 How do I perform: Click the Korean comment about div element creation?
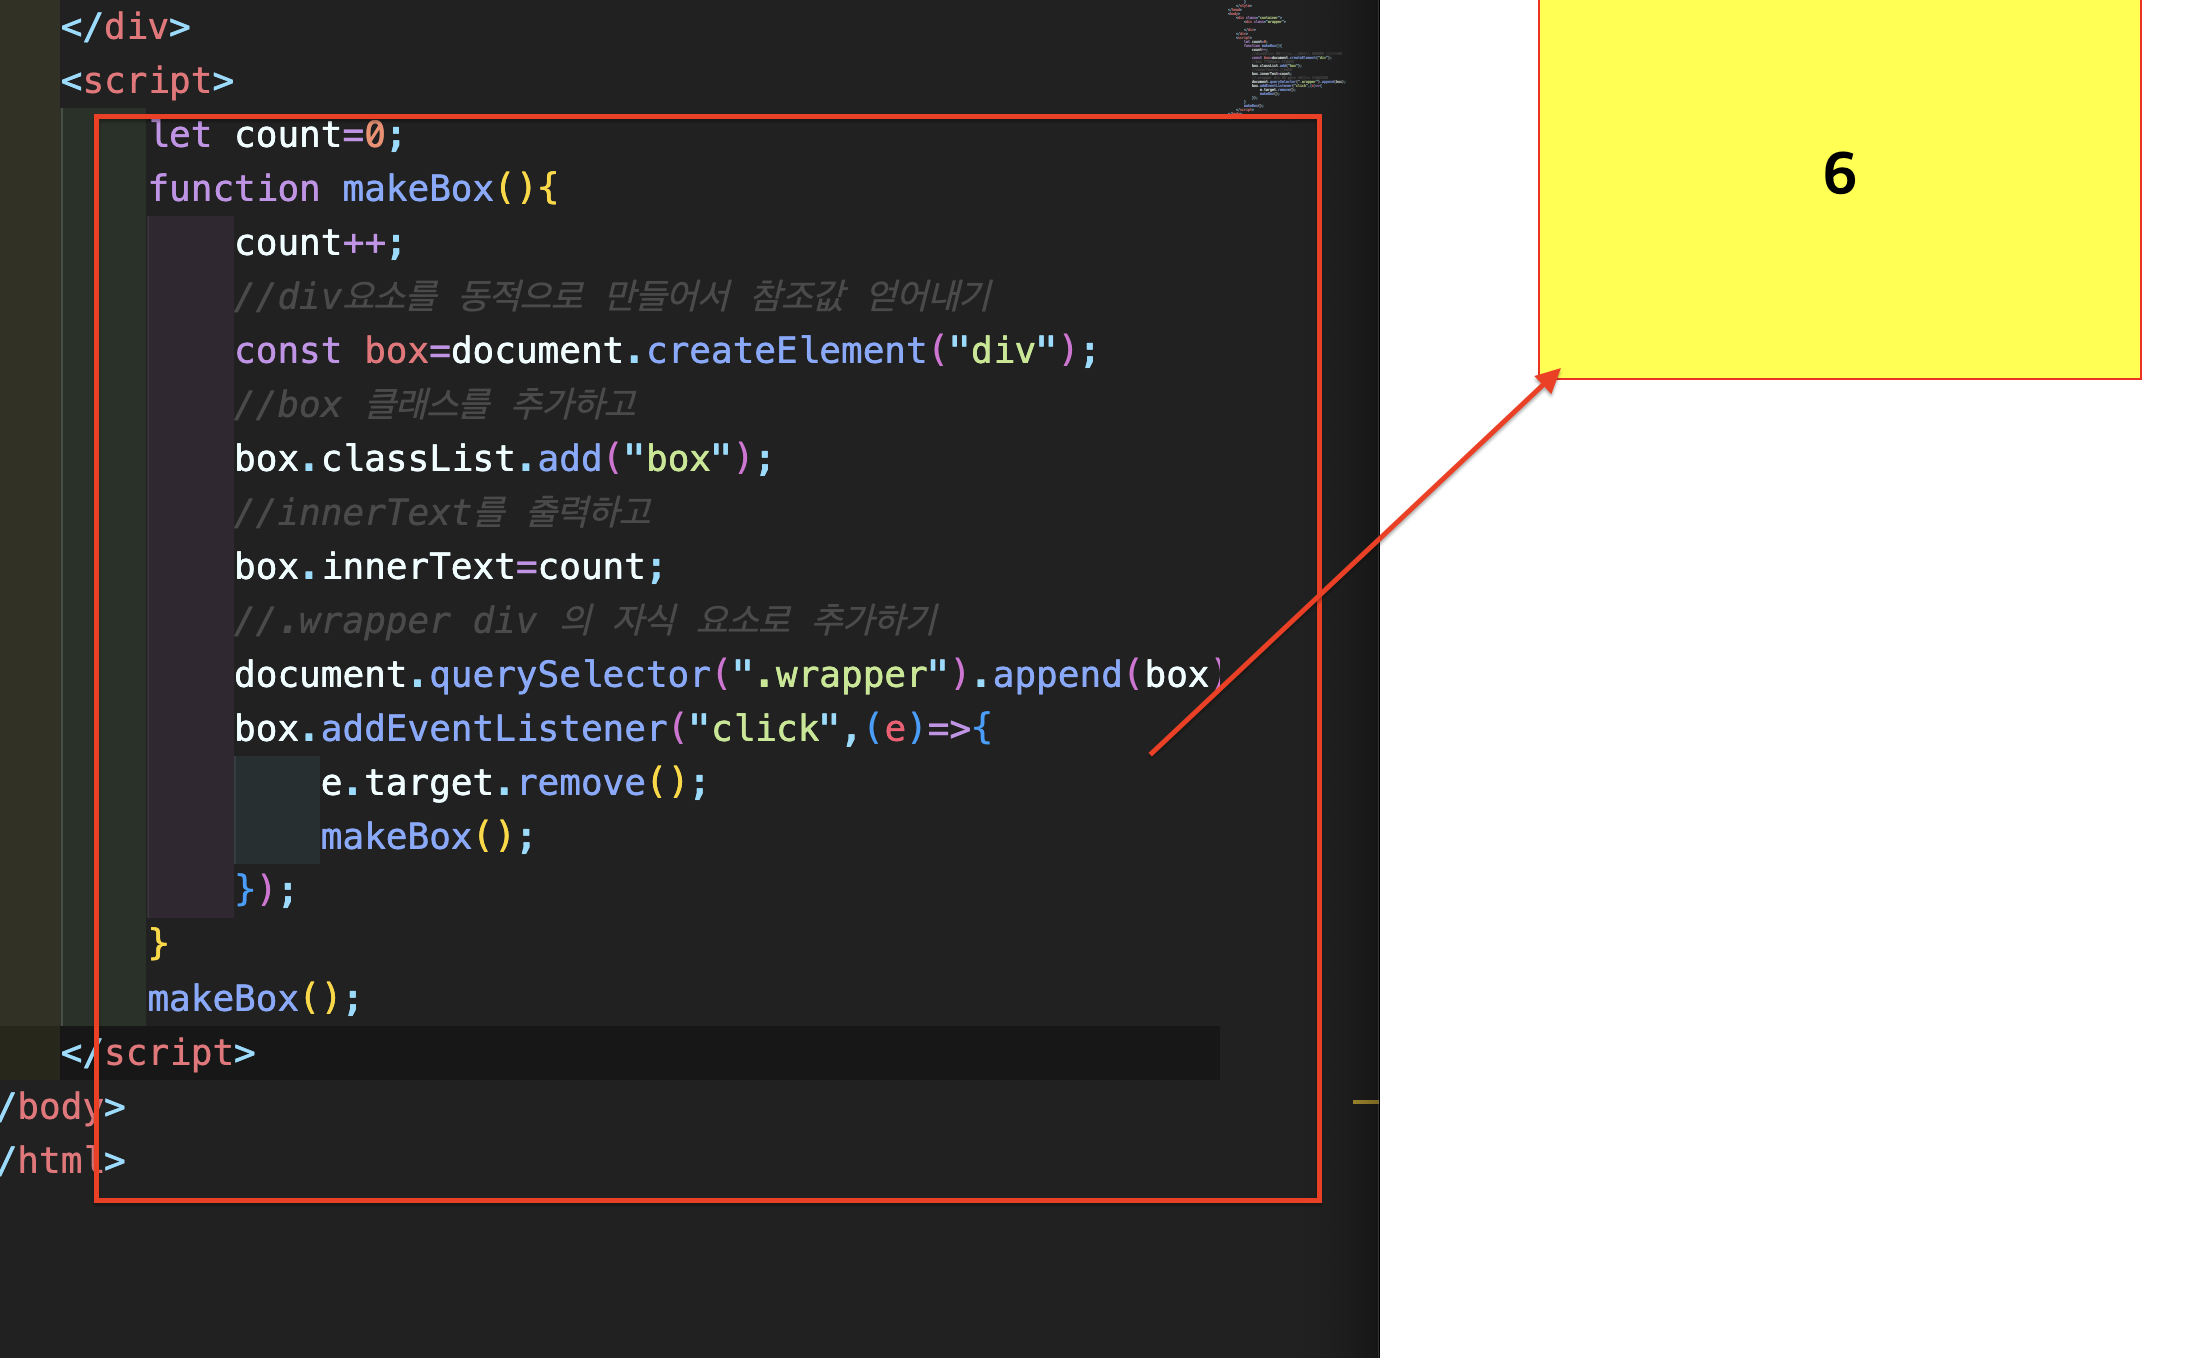coord(613,297)
